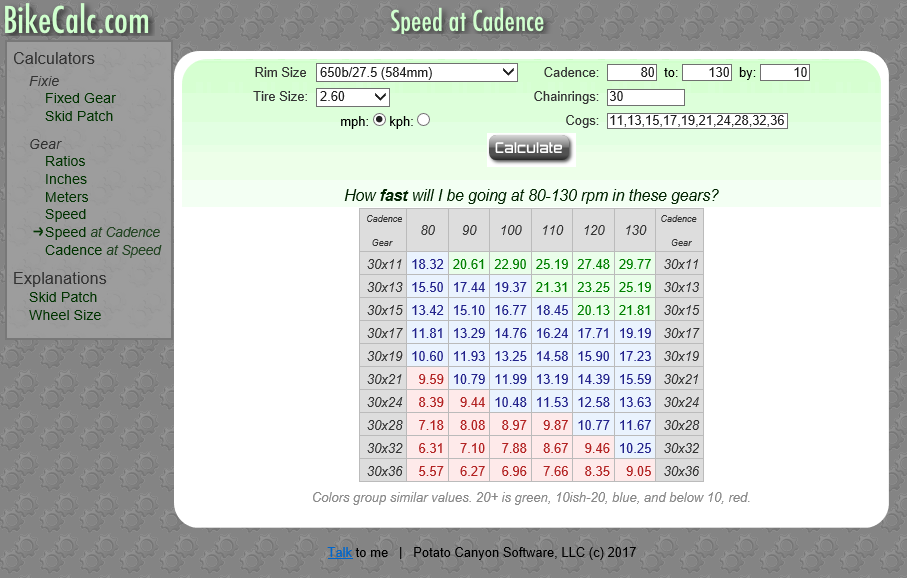Select the mph radio button

pyautogui.click(x=379, y=120)
